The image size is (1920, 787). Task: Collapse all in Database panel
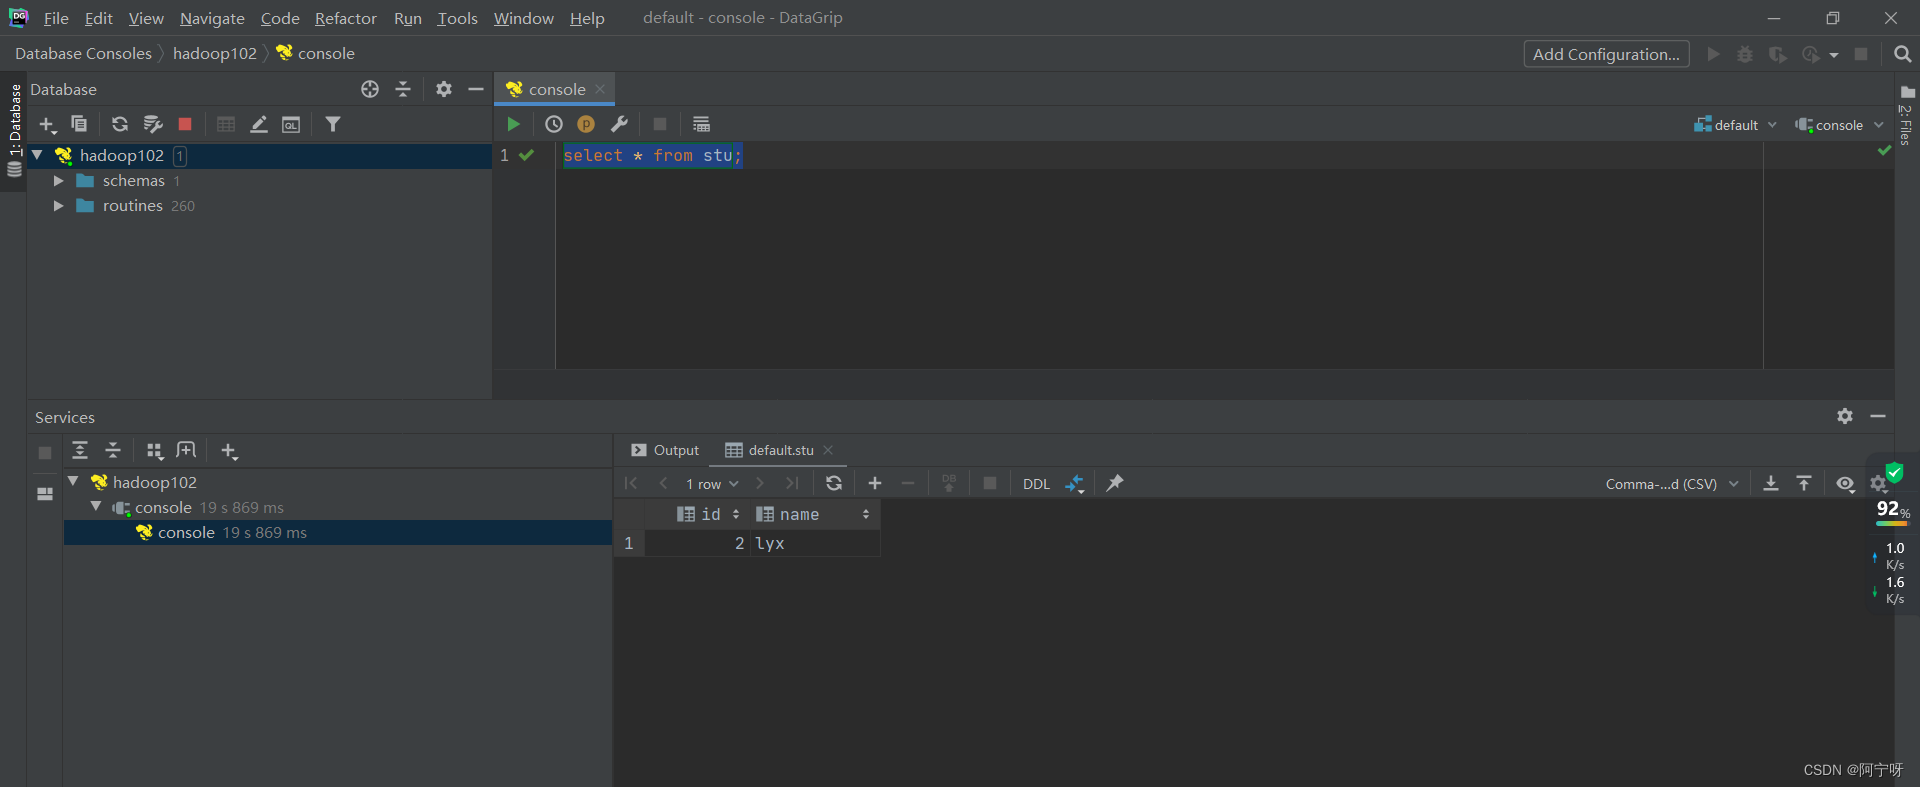click(403, 89)
